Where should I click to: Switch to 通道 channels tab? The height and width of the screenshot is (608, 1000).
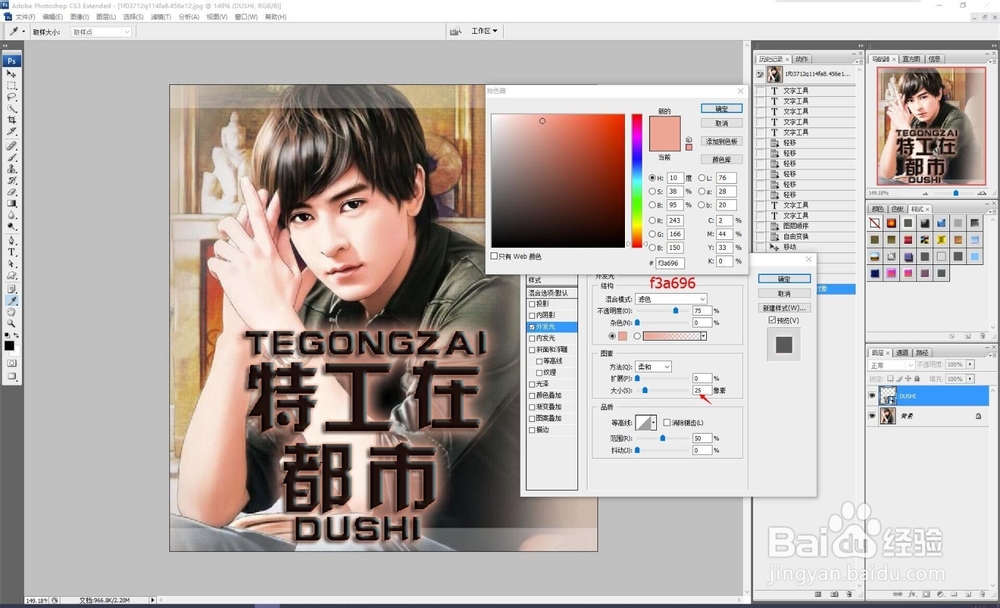point(901,352)
